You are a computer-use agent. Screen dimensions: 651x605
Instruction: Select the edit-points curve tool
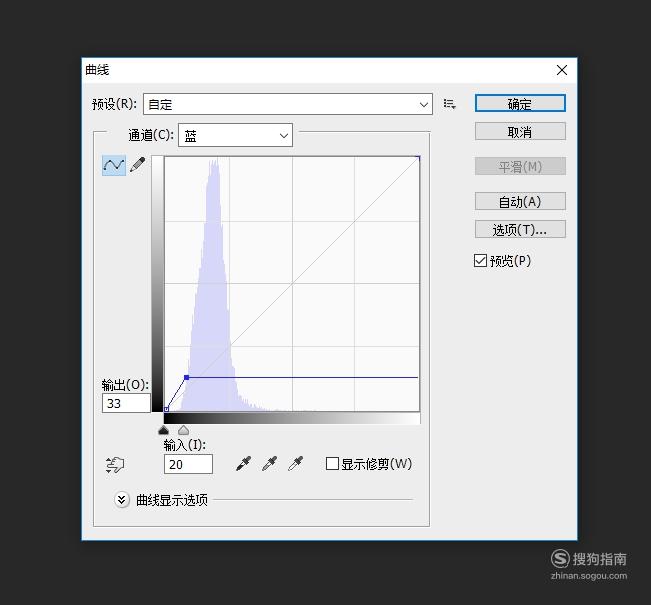114,165
